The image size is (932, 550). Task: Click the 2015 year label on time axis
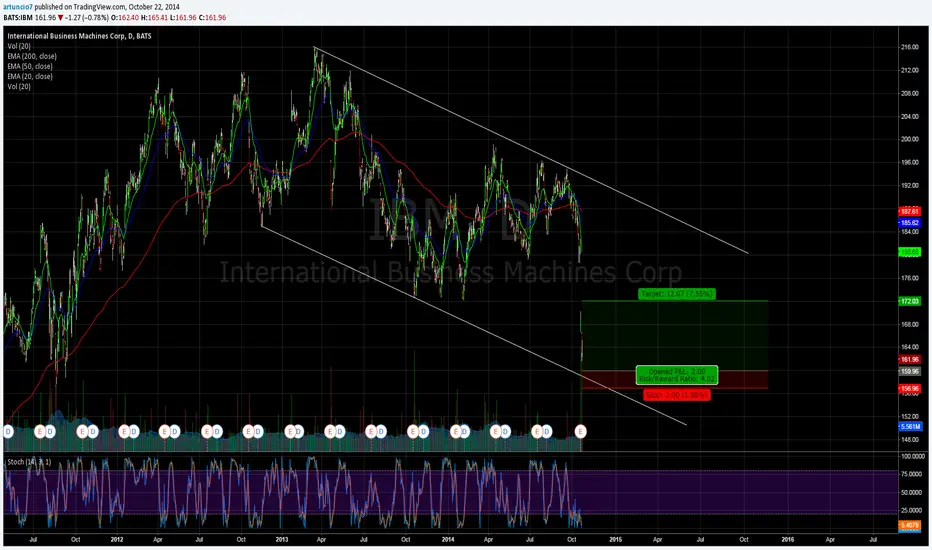[x=615, y=540]
